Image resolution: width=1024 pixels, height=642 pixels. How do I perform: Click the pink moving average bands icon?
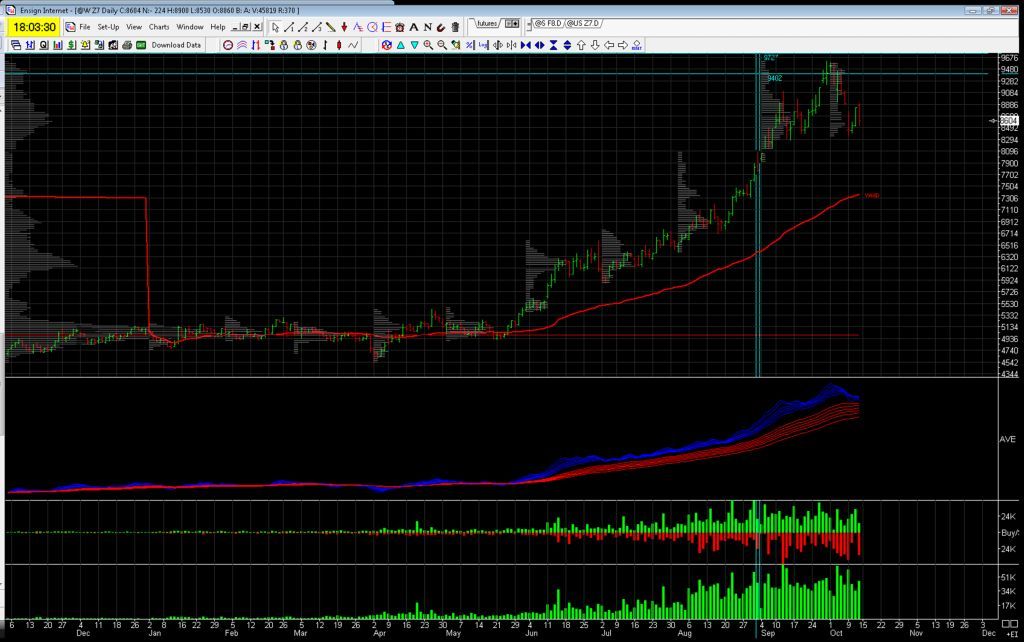242,45
